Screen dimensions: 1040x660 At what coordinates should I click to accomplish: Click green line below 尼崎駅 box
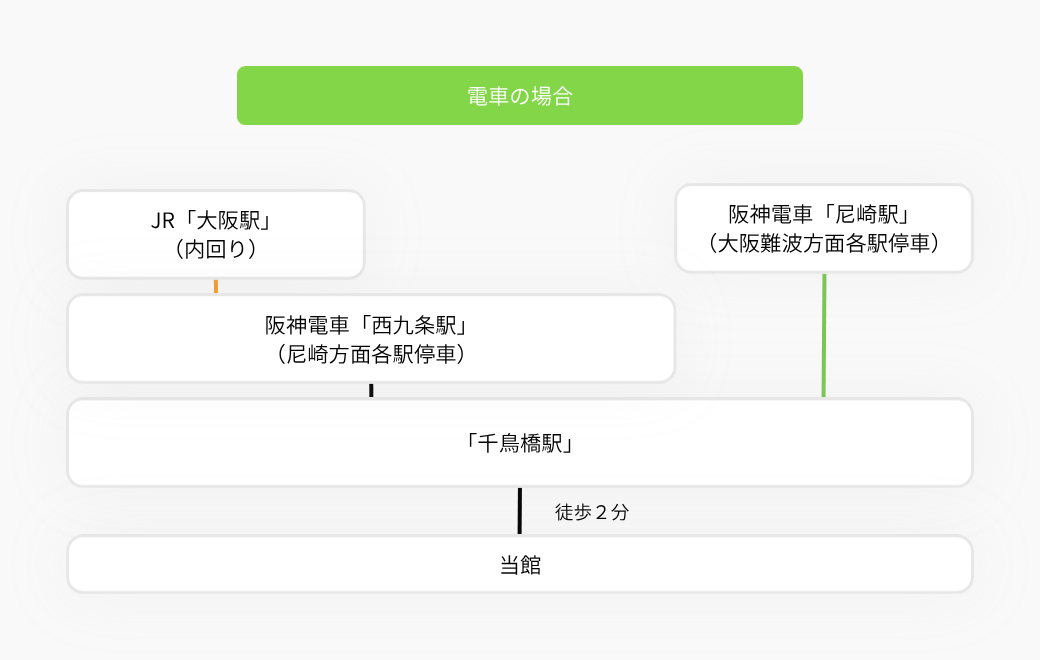(824, 335)
